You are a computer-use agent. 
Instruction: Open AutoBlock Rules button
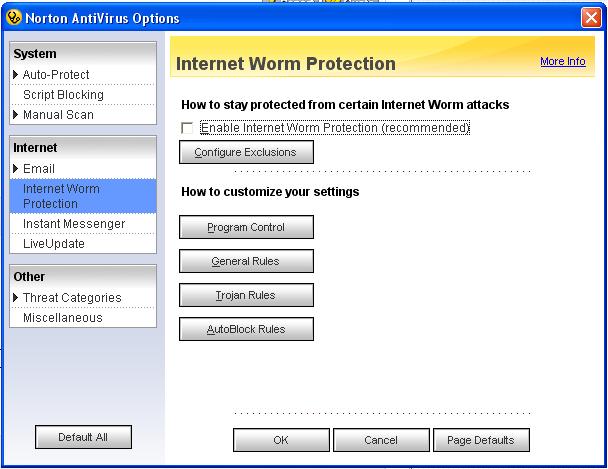(x=246, y=329)
